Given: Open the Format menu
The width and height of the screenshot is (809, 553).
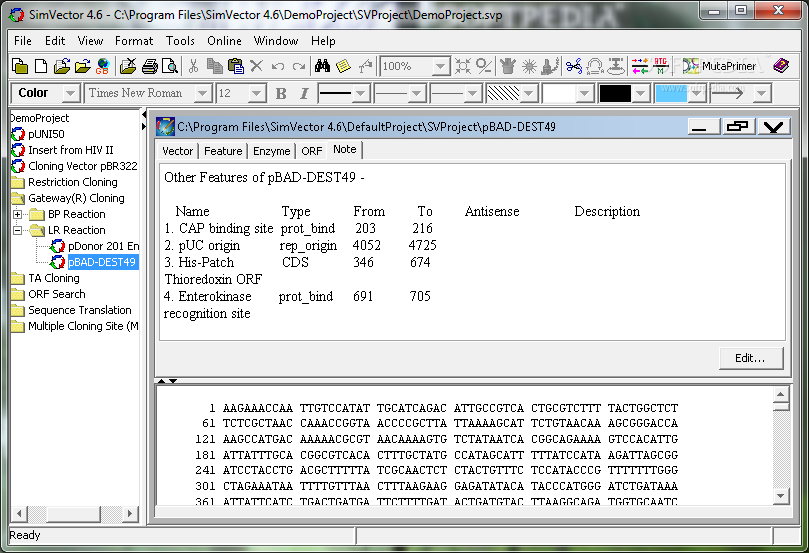Looking at the screenshot, I should click(134, 41).
